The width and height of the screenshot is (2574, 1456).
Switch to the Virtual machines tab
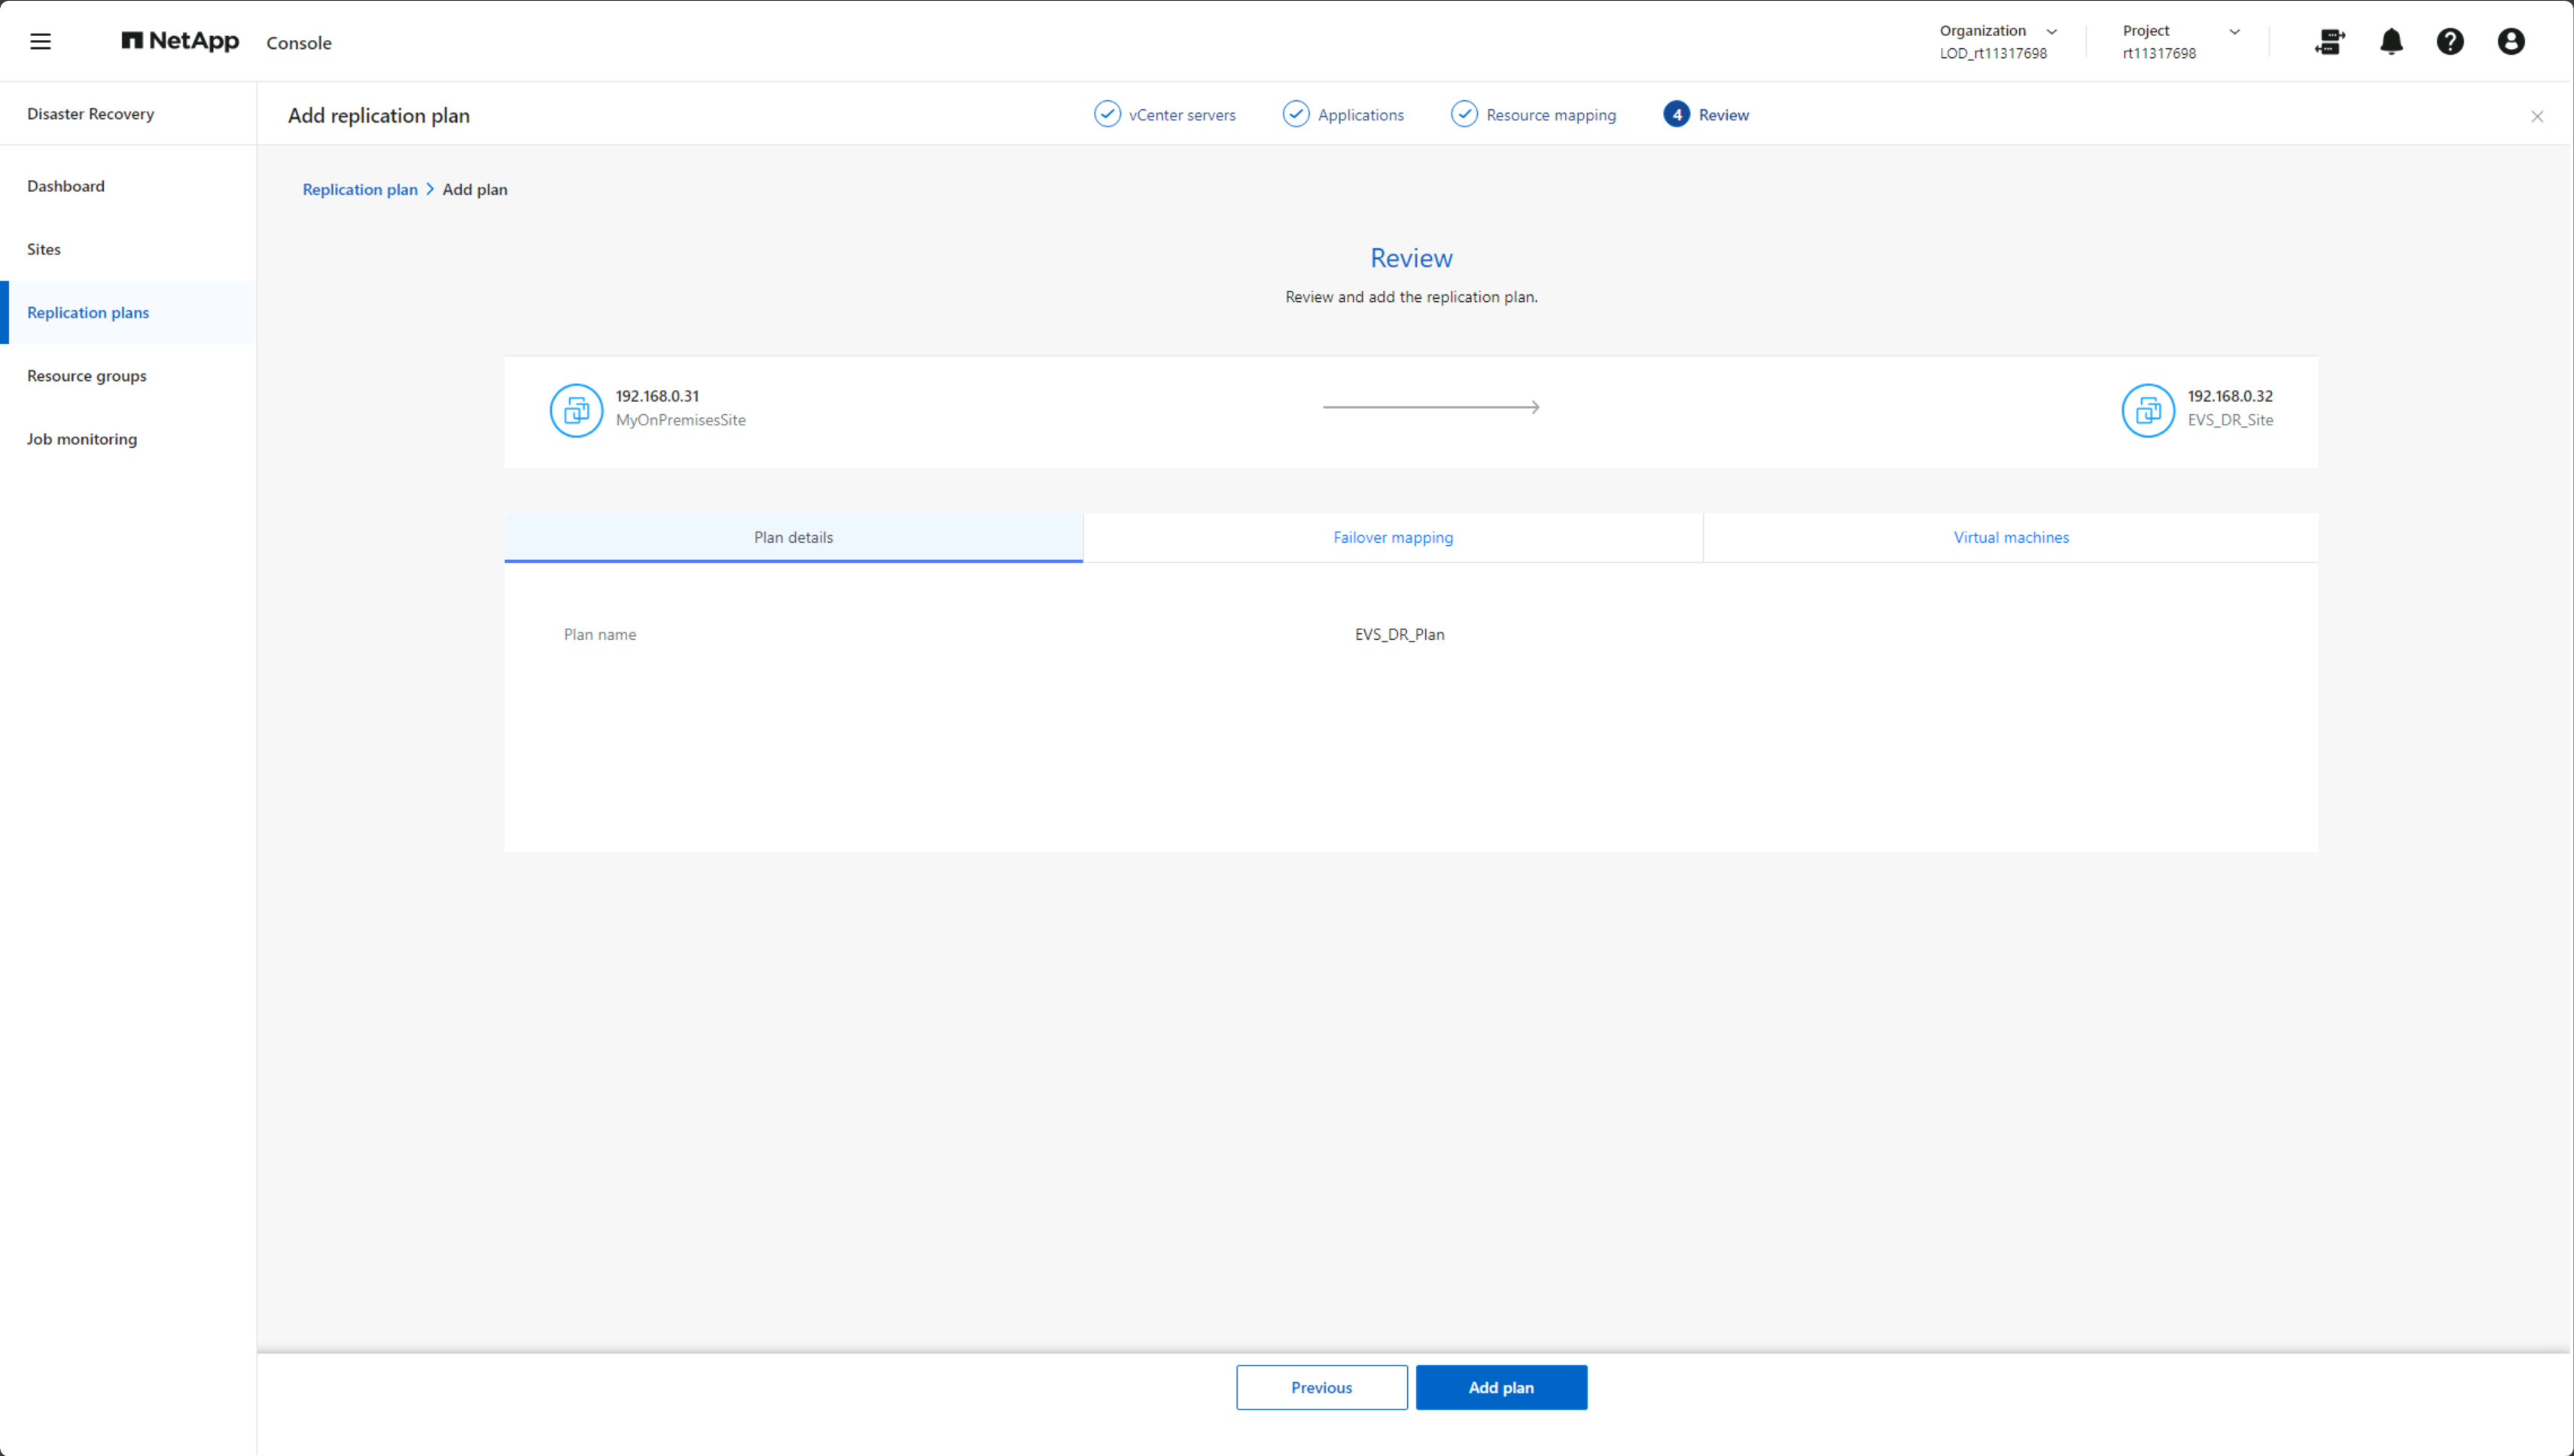[2011, 537]
